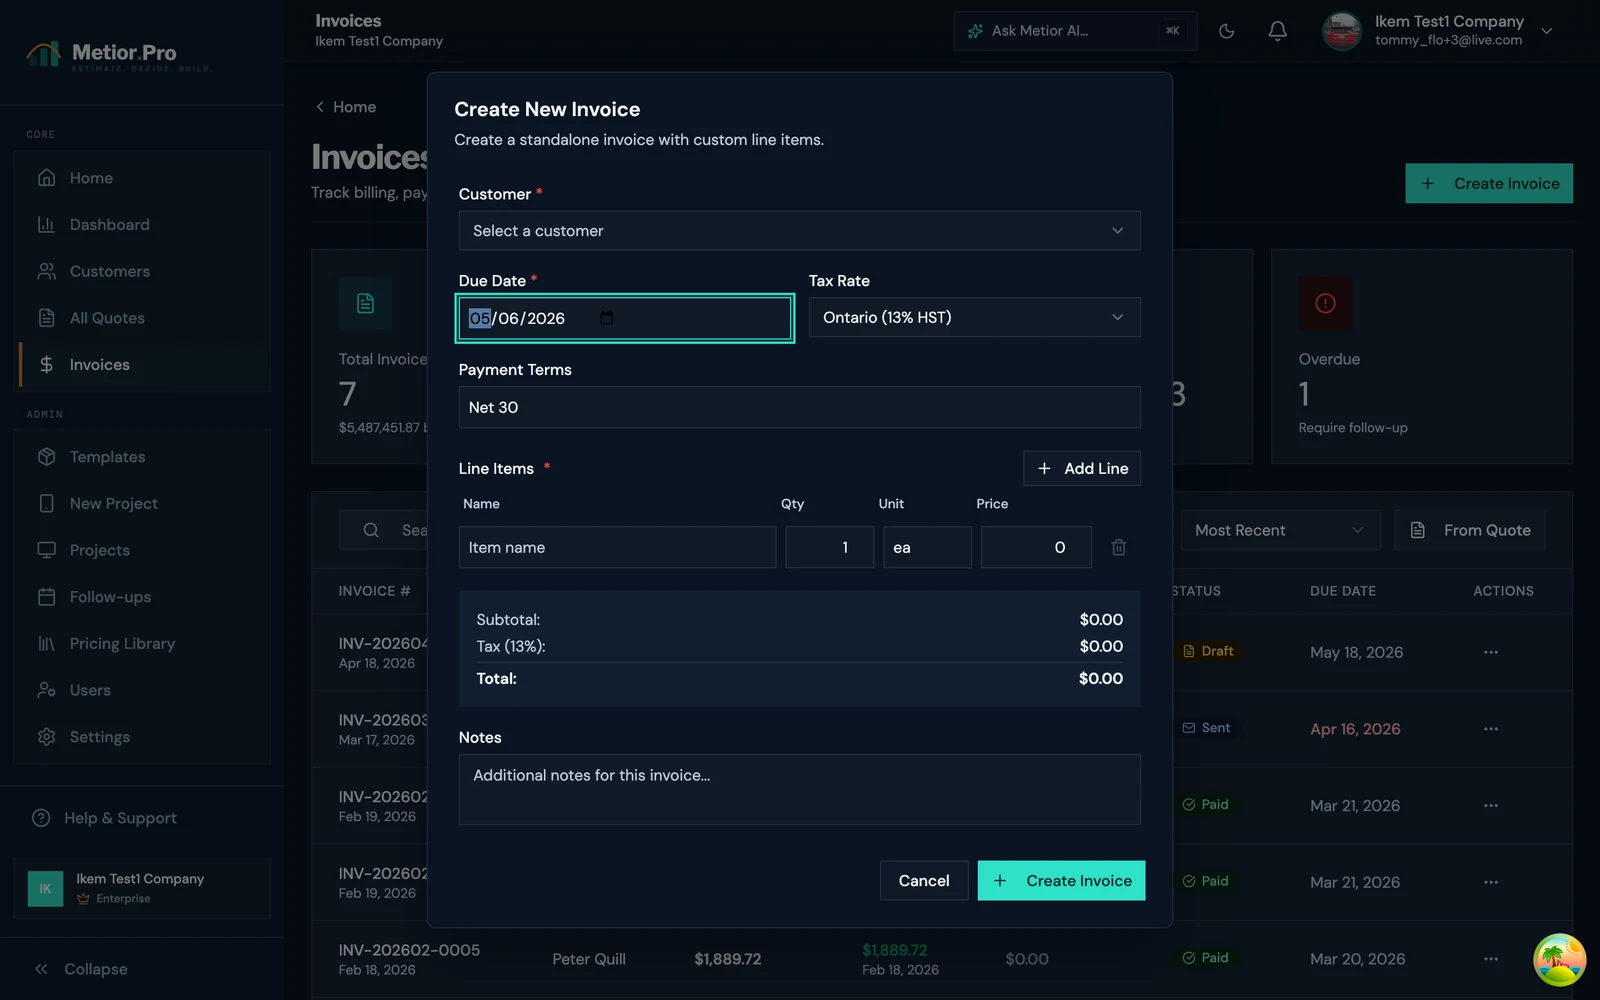The width and height of the screenshot is (1600, 1000).
Task: Submit with dialog Create Invoice button
Action: click(x=1061, y=881)
